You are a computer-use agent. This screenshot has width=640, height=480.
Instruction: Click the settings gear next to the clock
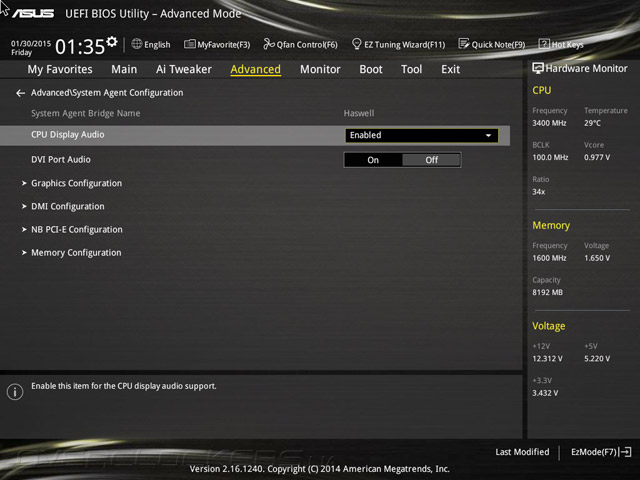[x=112, y=41]
